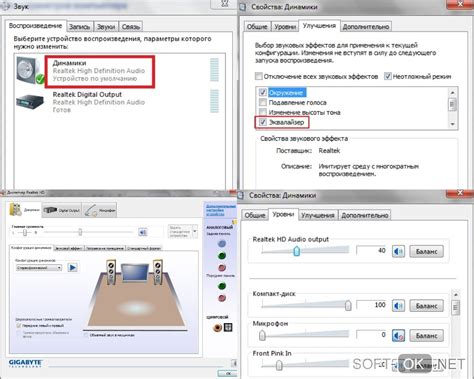The image size is (474, 379).
Task: Open the Дополнительно tab in upper properties
Action: [x=366, y=27]
